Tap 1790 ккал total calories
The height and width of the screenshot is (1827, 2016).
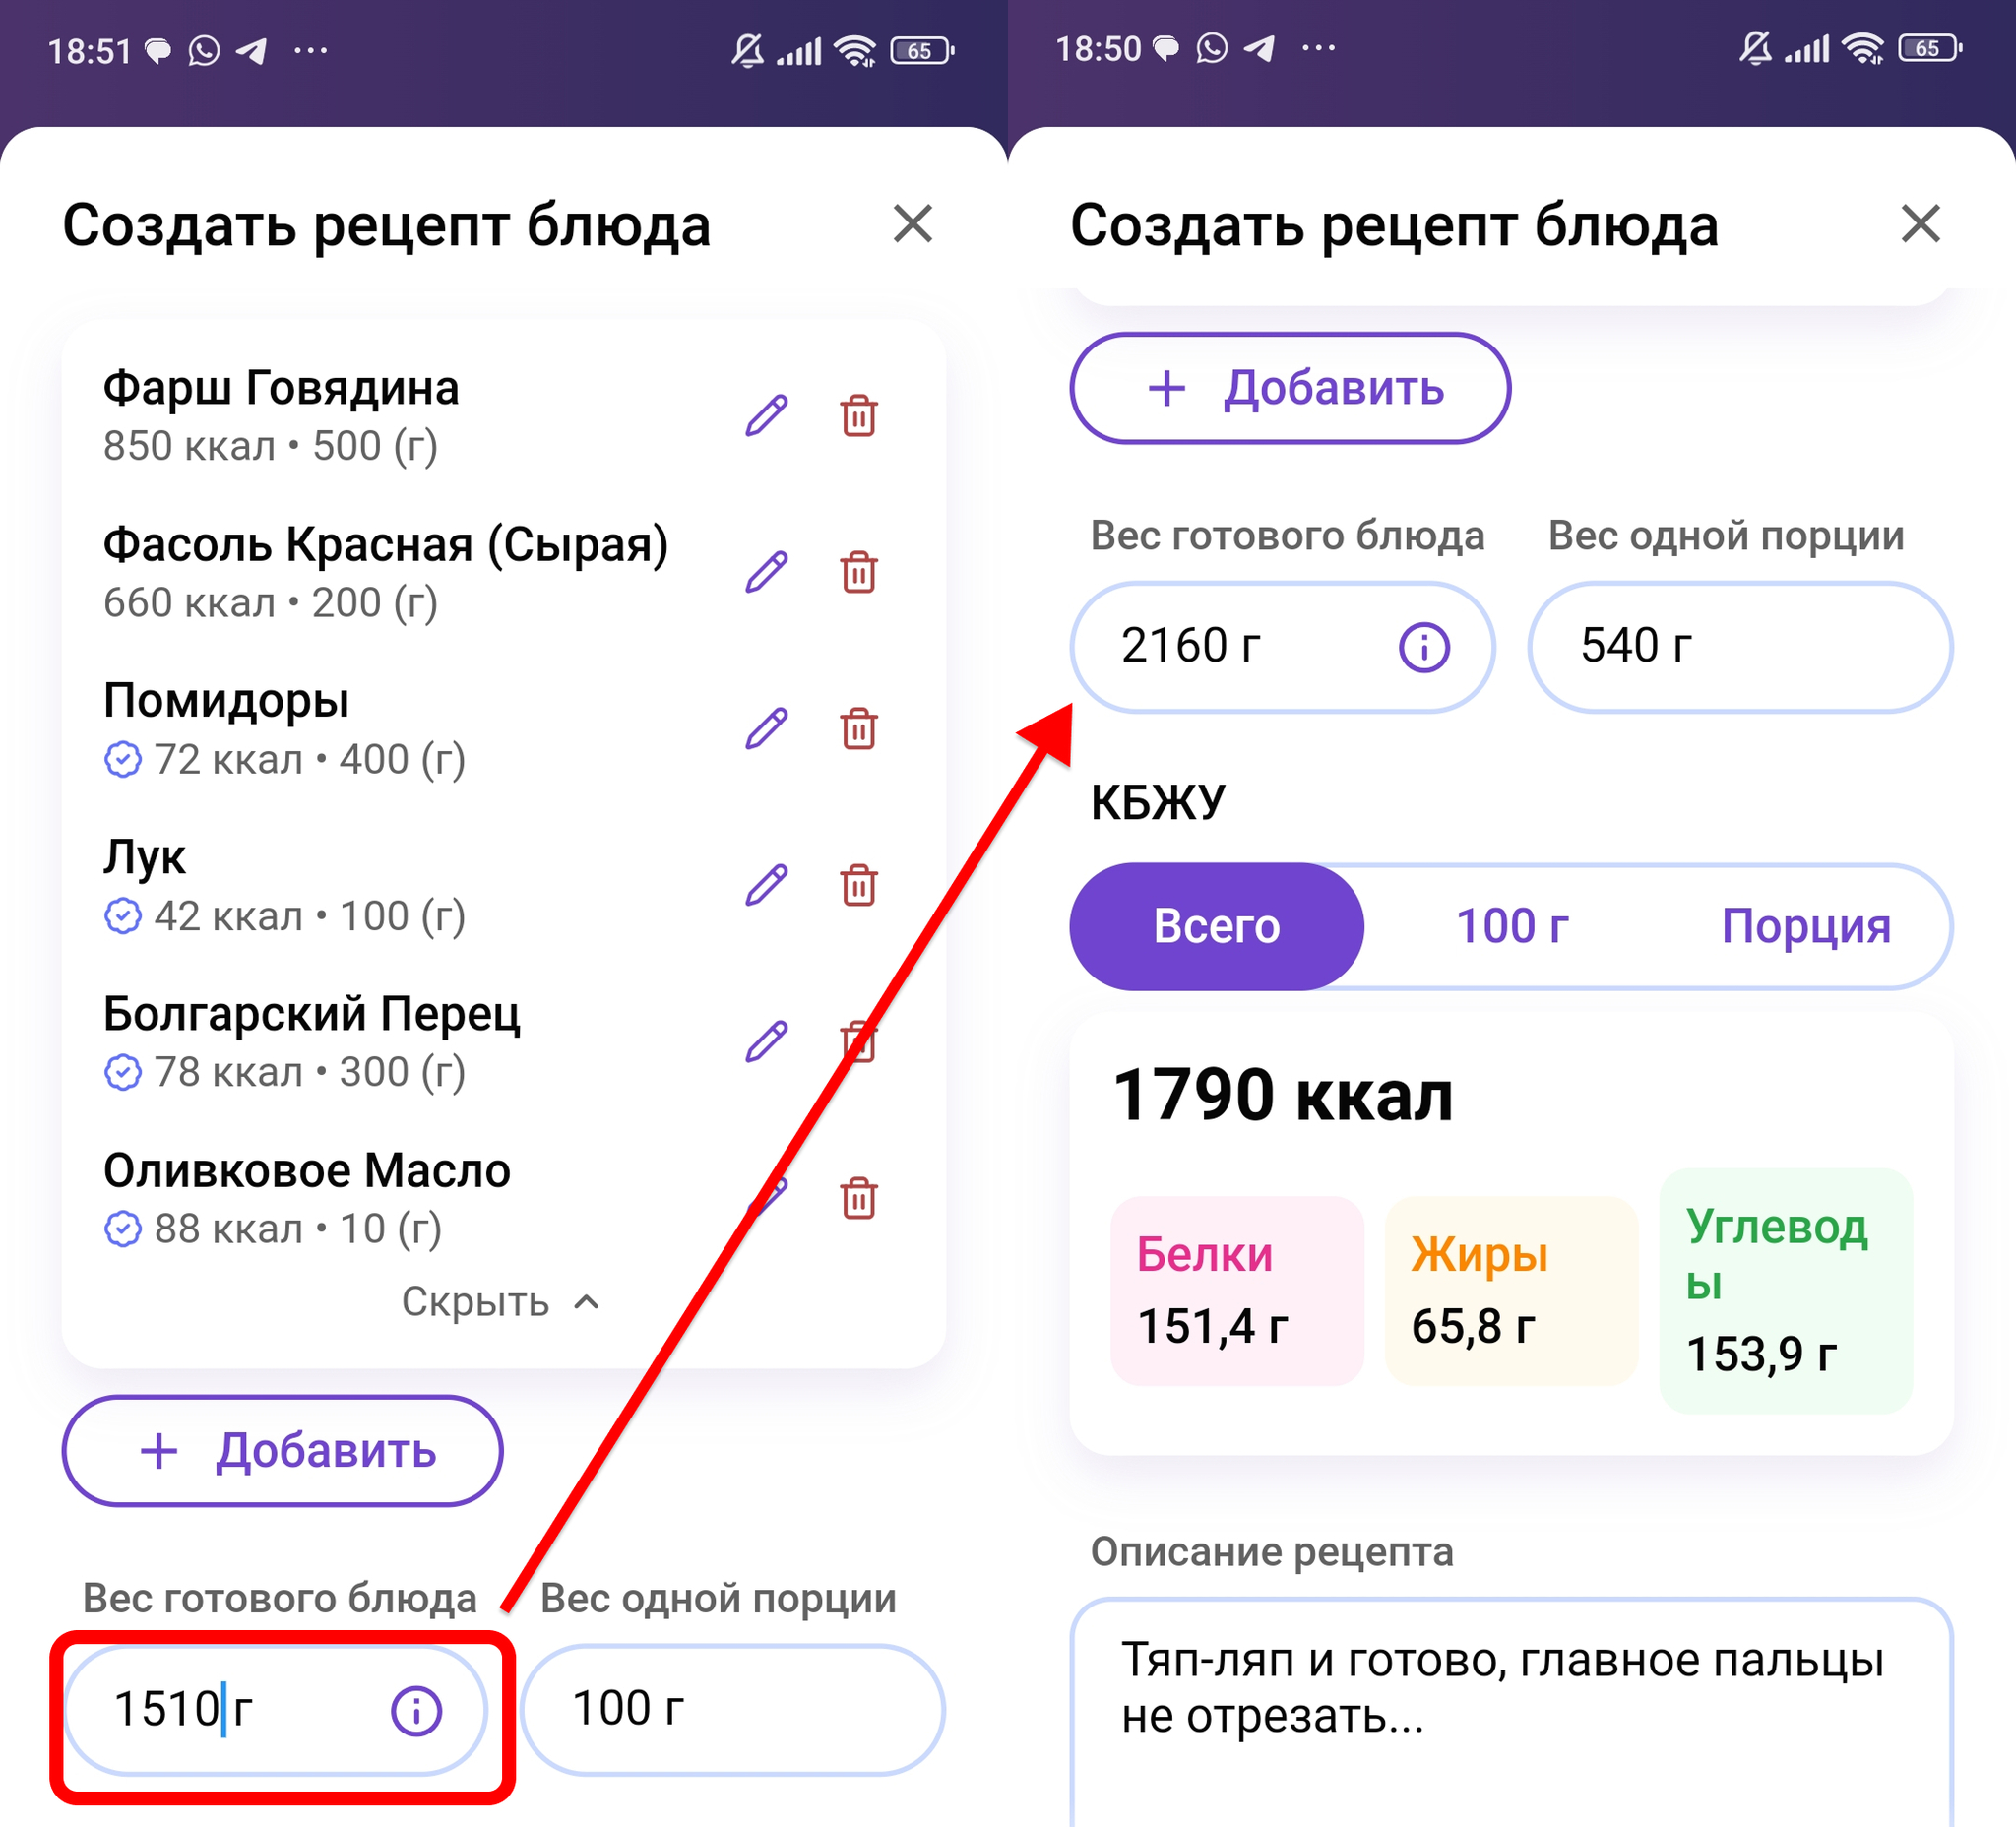point(1282,1095)
